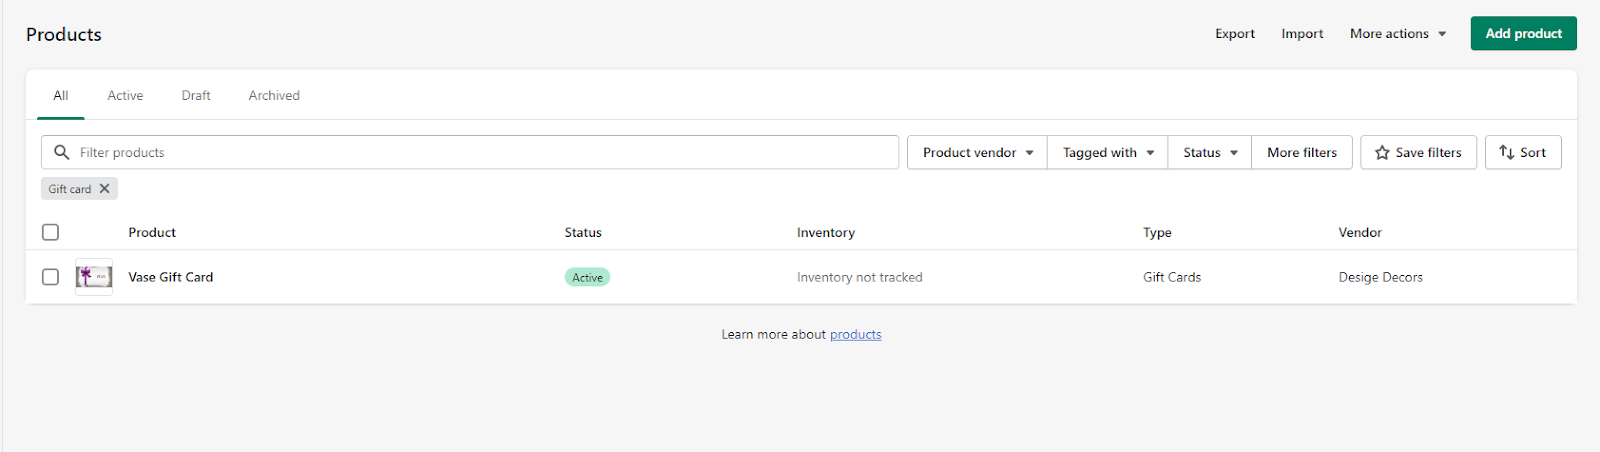Screen dimensions: 1600x452
Task: Click the Active status badge
Action: click(587, 277)
